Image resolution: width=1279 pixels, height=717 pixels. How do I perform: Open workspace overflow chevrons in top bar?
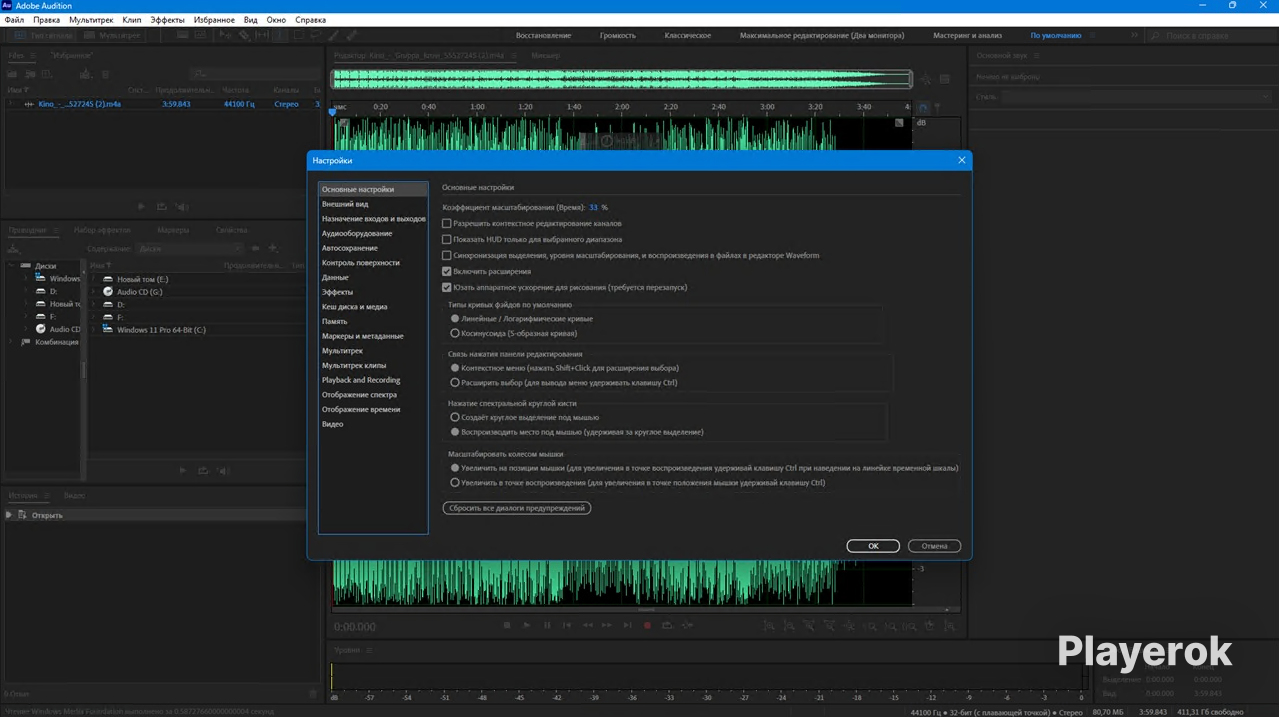point(1134,35)
